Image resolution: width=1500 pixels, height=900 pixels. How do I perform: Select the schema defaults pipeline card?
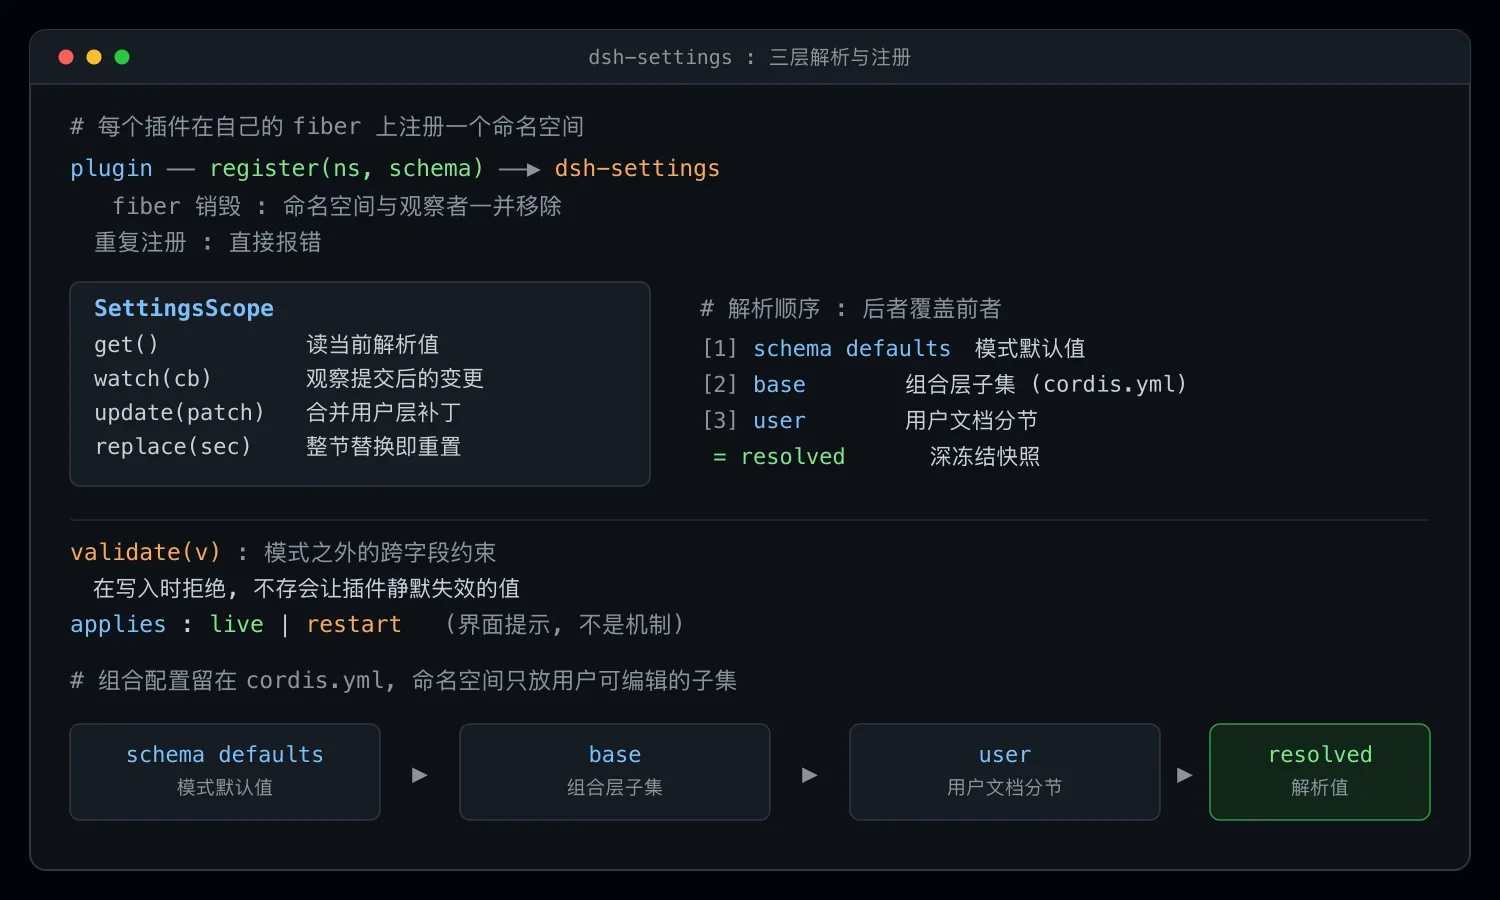click(225, 772)
